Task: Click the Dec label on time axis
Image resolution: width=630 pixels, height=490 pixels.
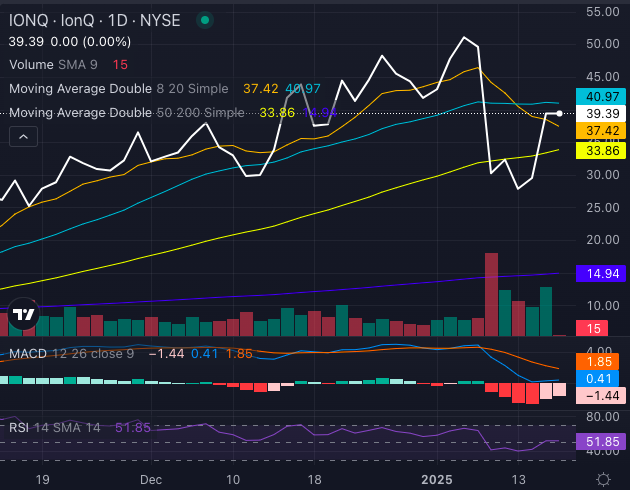Action: (151, 479)
